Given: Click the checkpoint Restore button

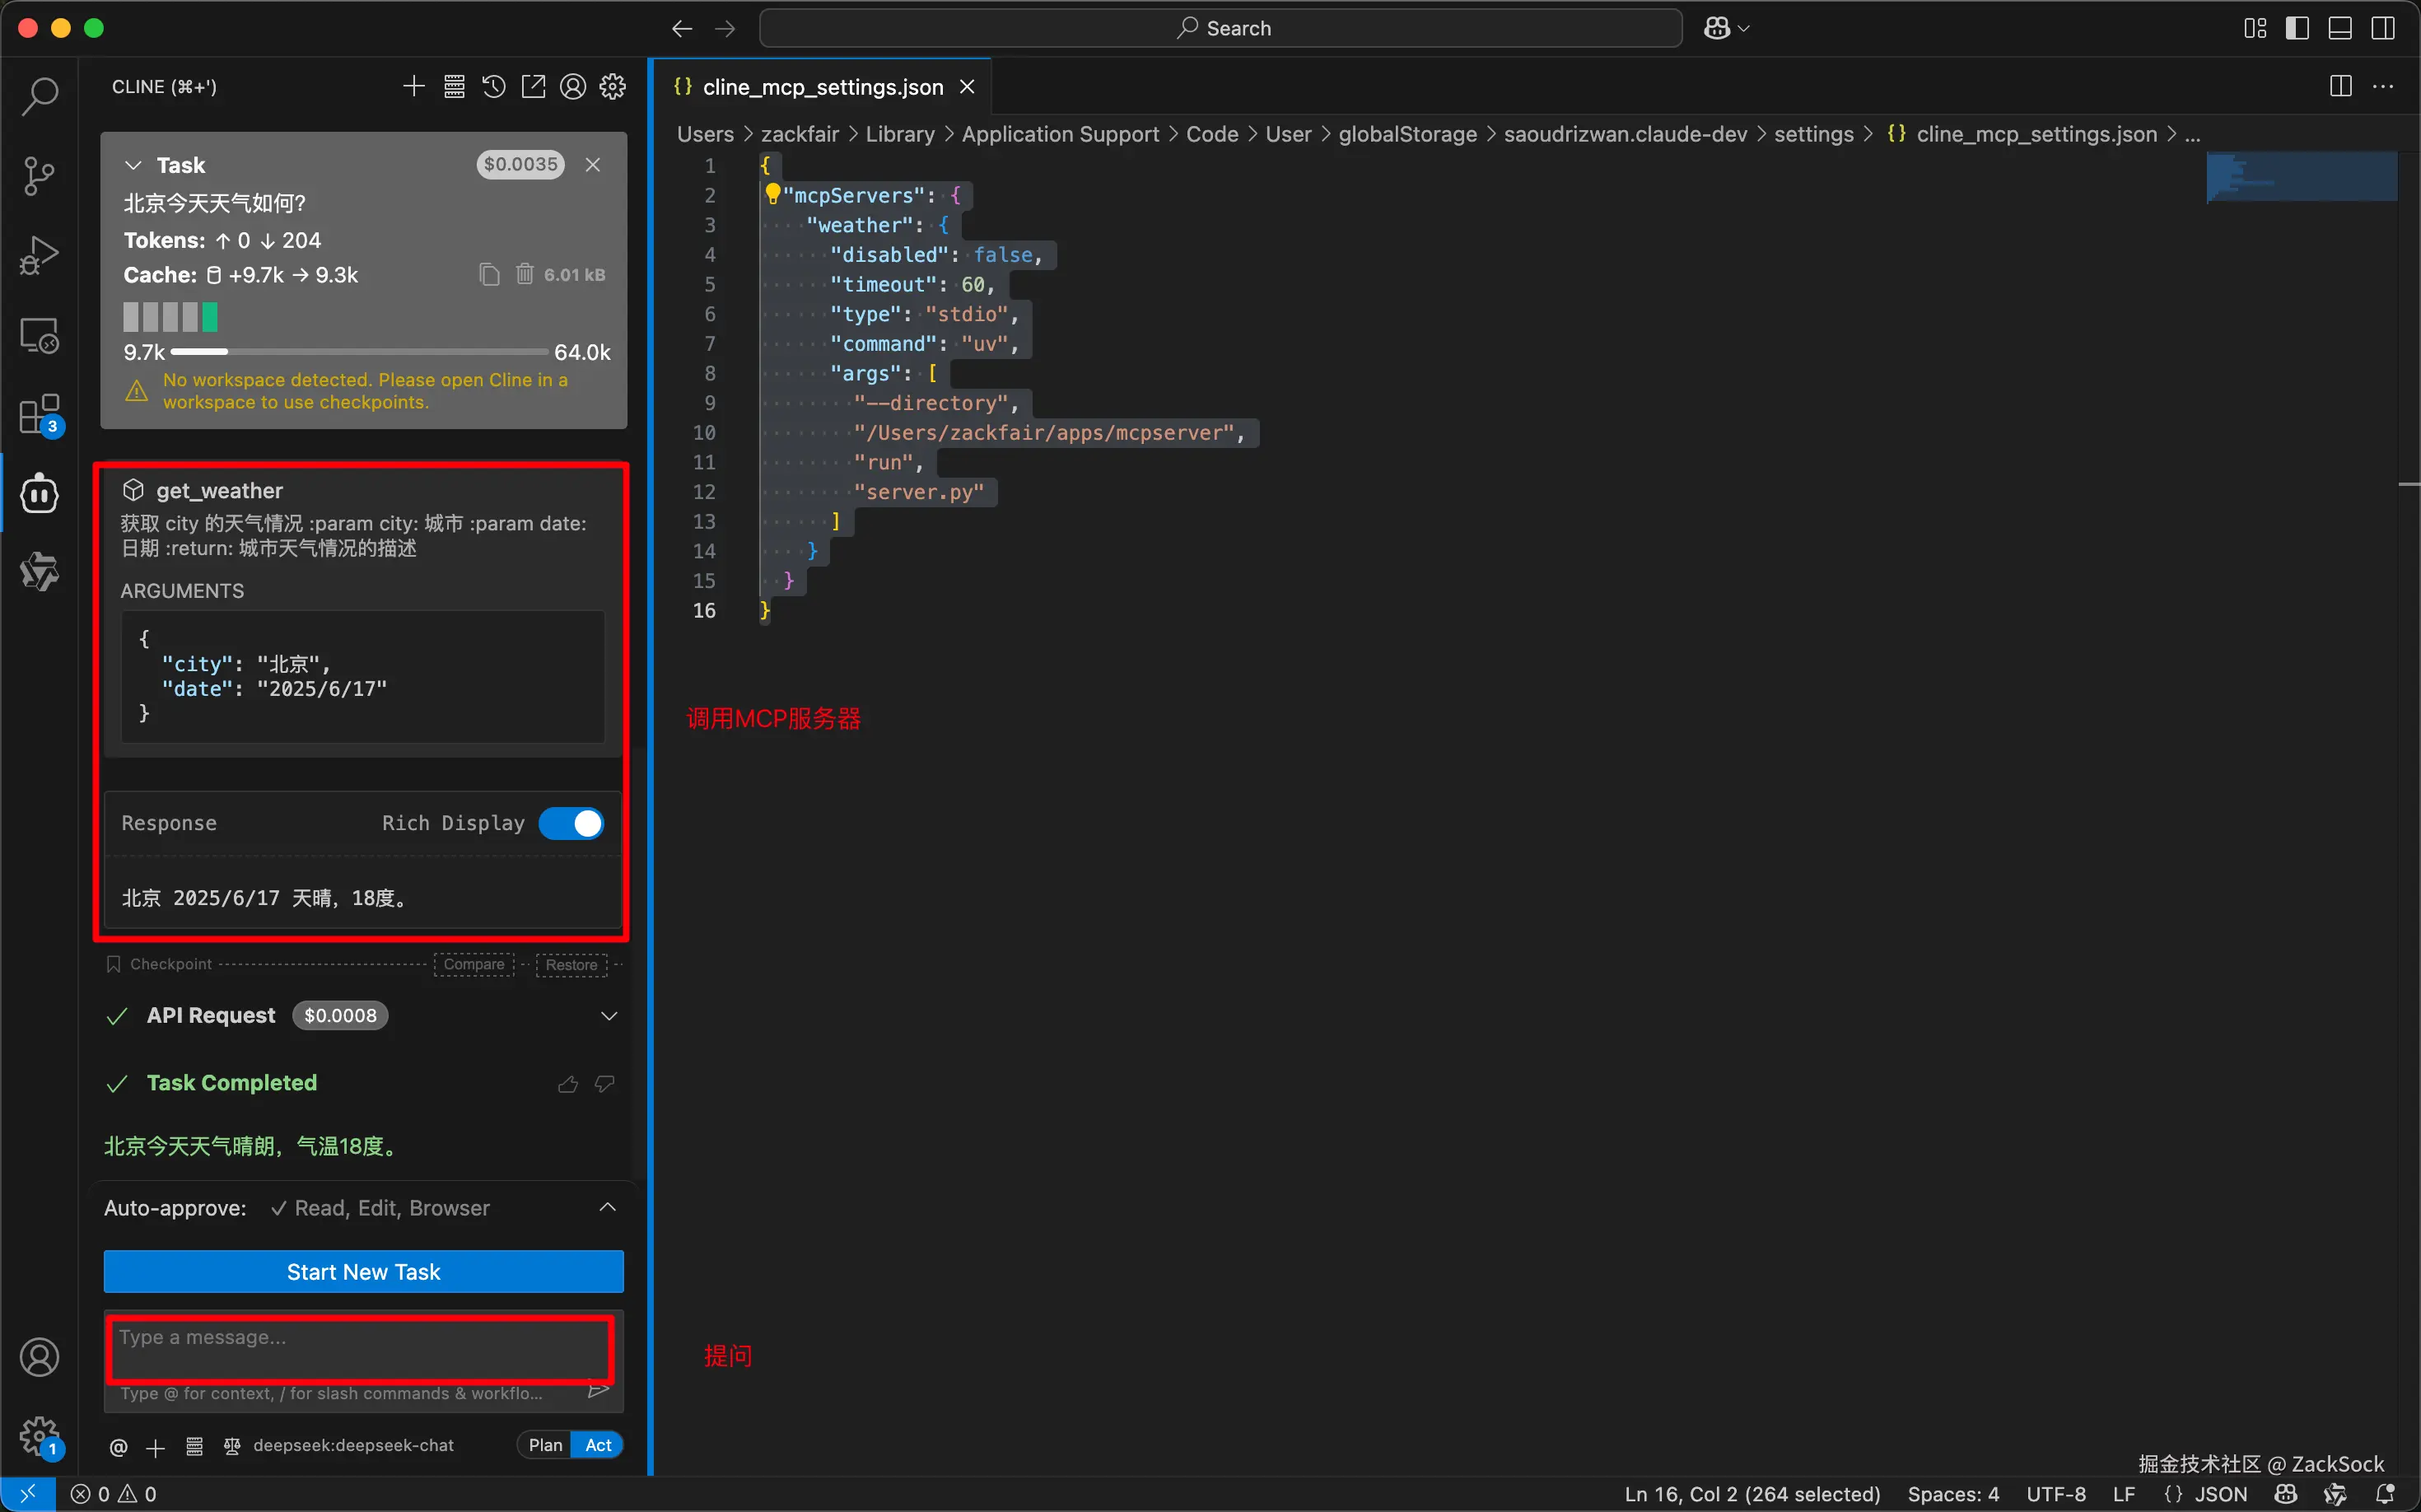Looking at the screenshot, I should coord(571,965).
